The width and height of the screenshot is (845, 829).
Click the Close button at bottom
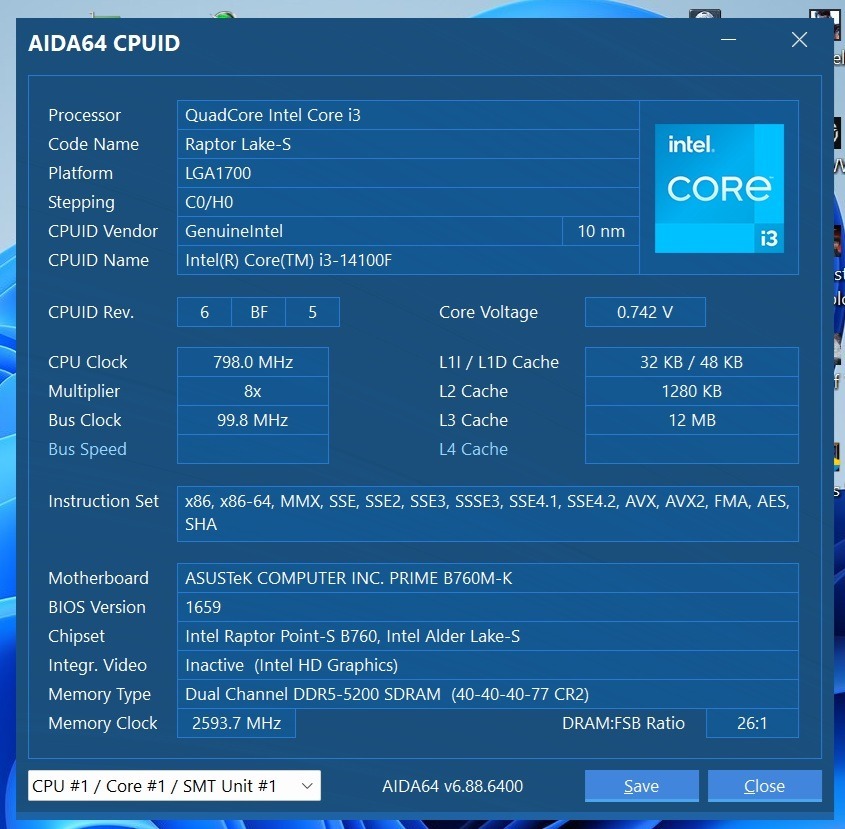click(764, 785)
